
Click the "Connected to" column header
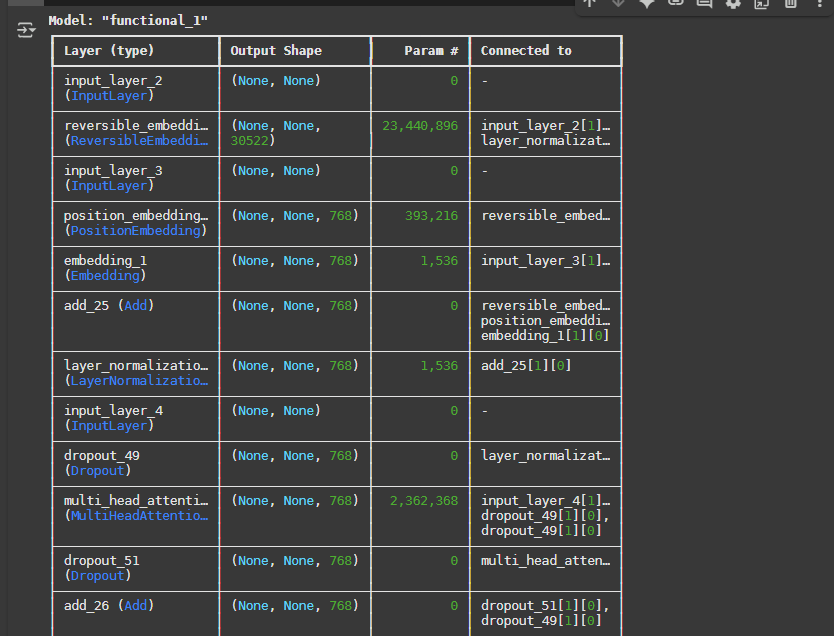[526, 51]
